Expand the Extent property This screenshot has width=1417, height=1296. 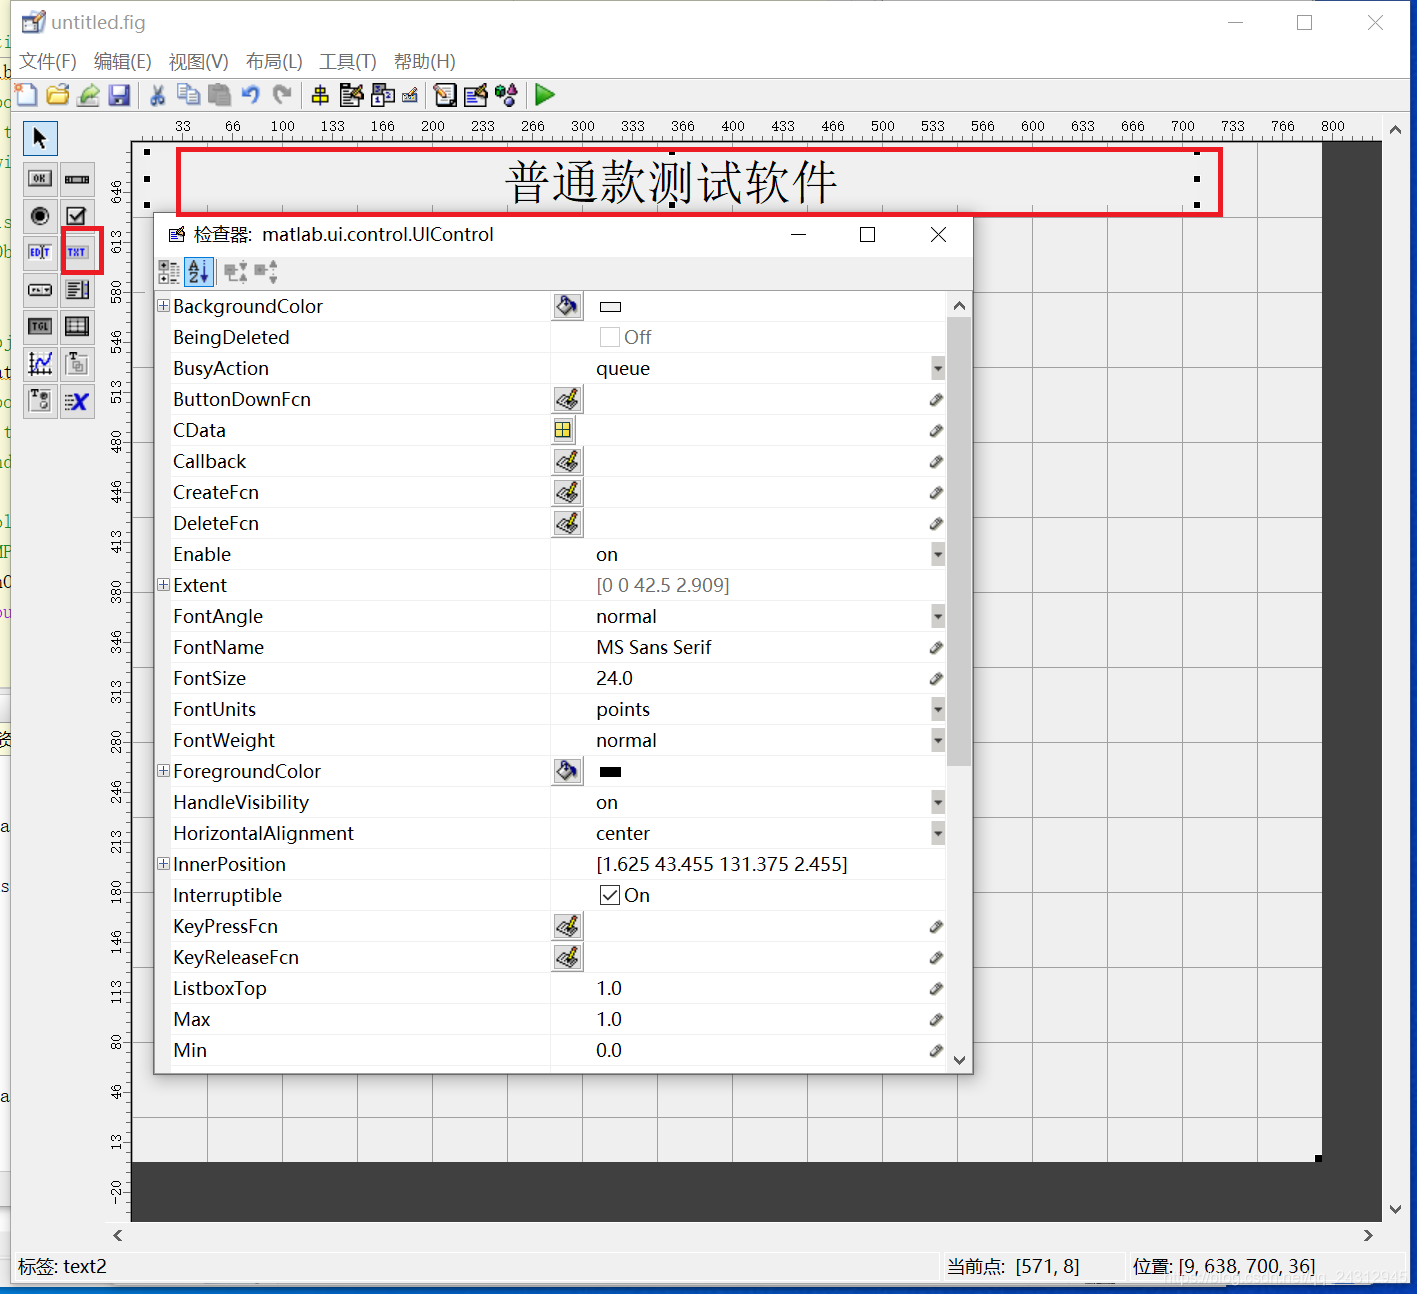(x=163, y=585)
